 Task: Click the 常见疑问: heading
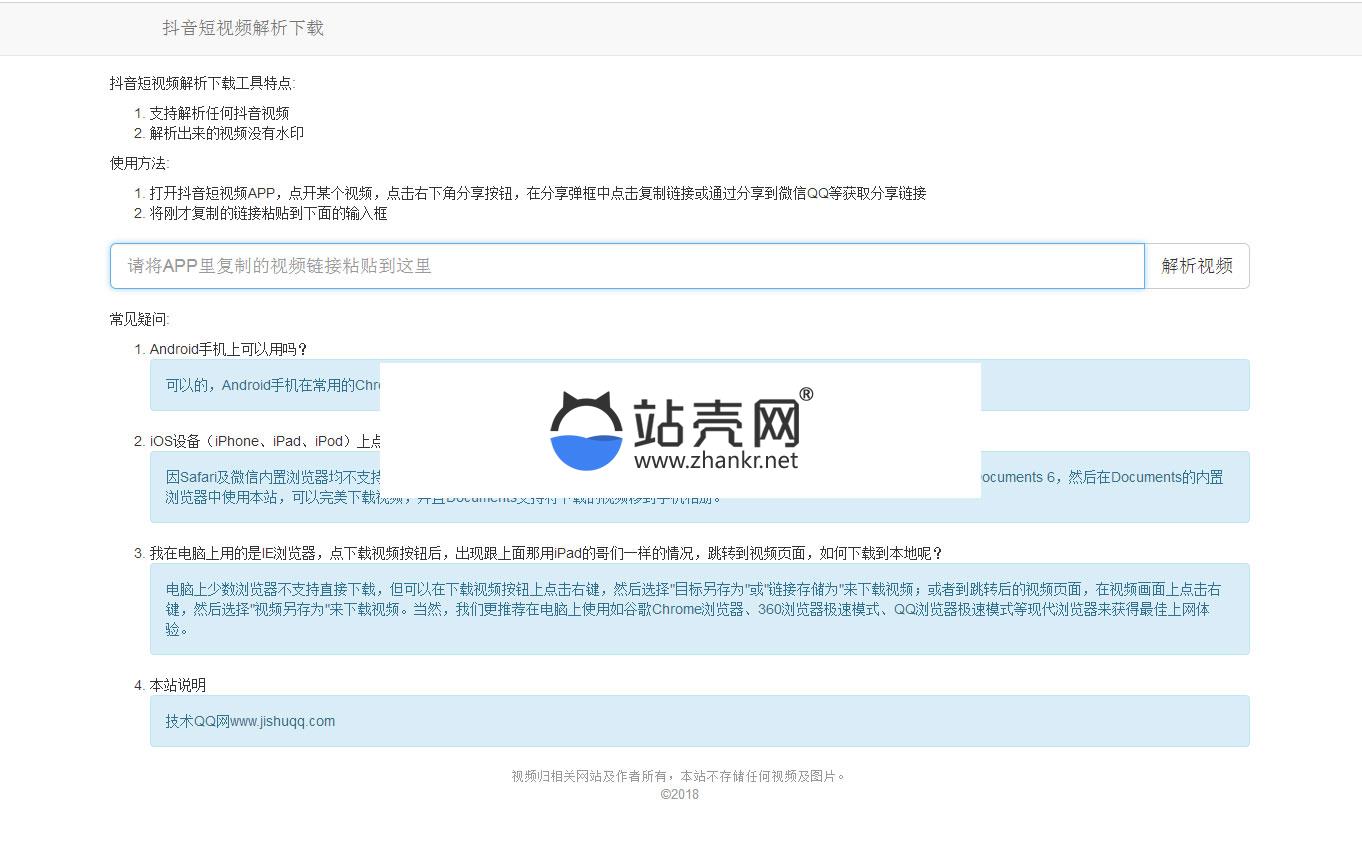point(139,319)
